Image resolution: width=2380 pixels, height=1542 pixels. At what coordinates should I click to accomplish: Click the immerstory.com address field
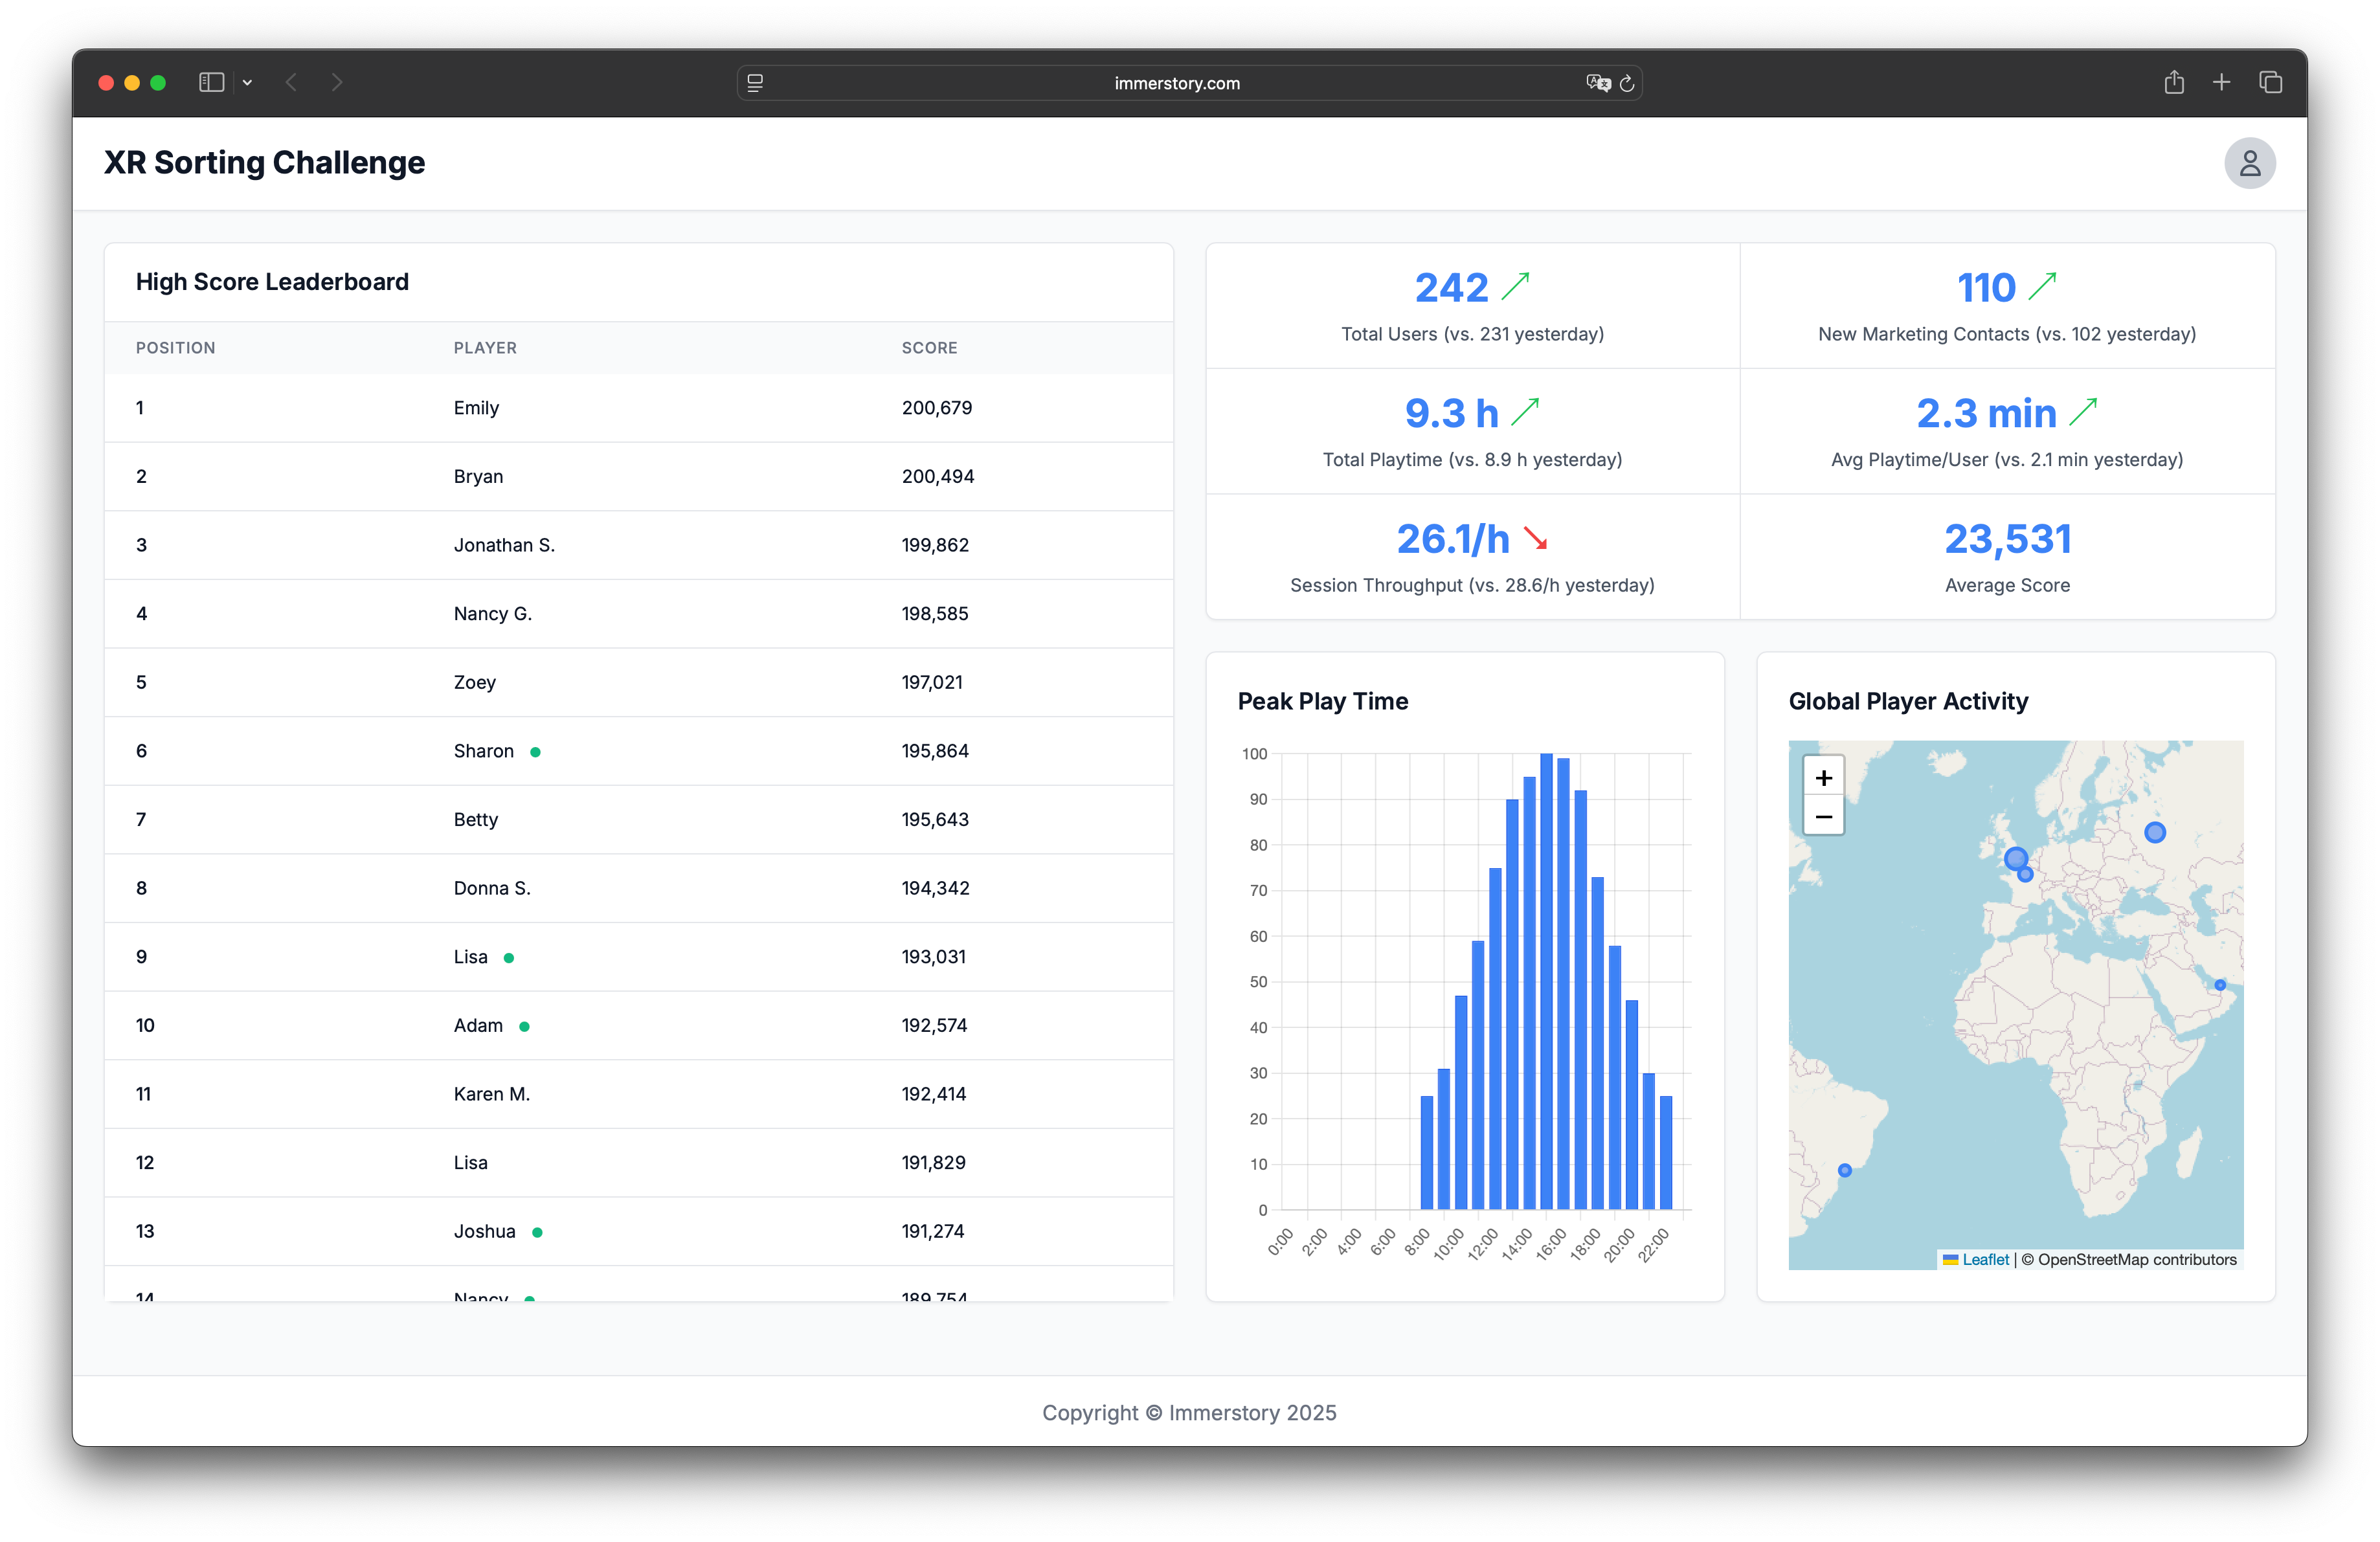click(x=1176, y=84)
